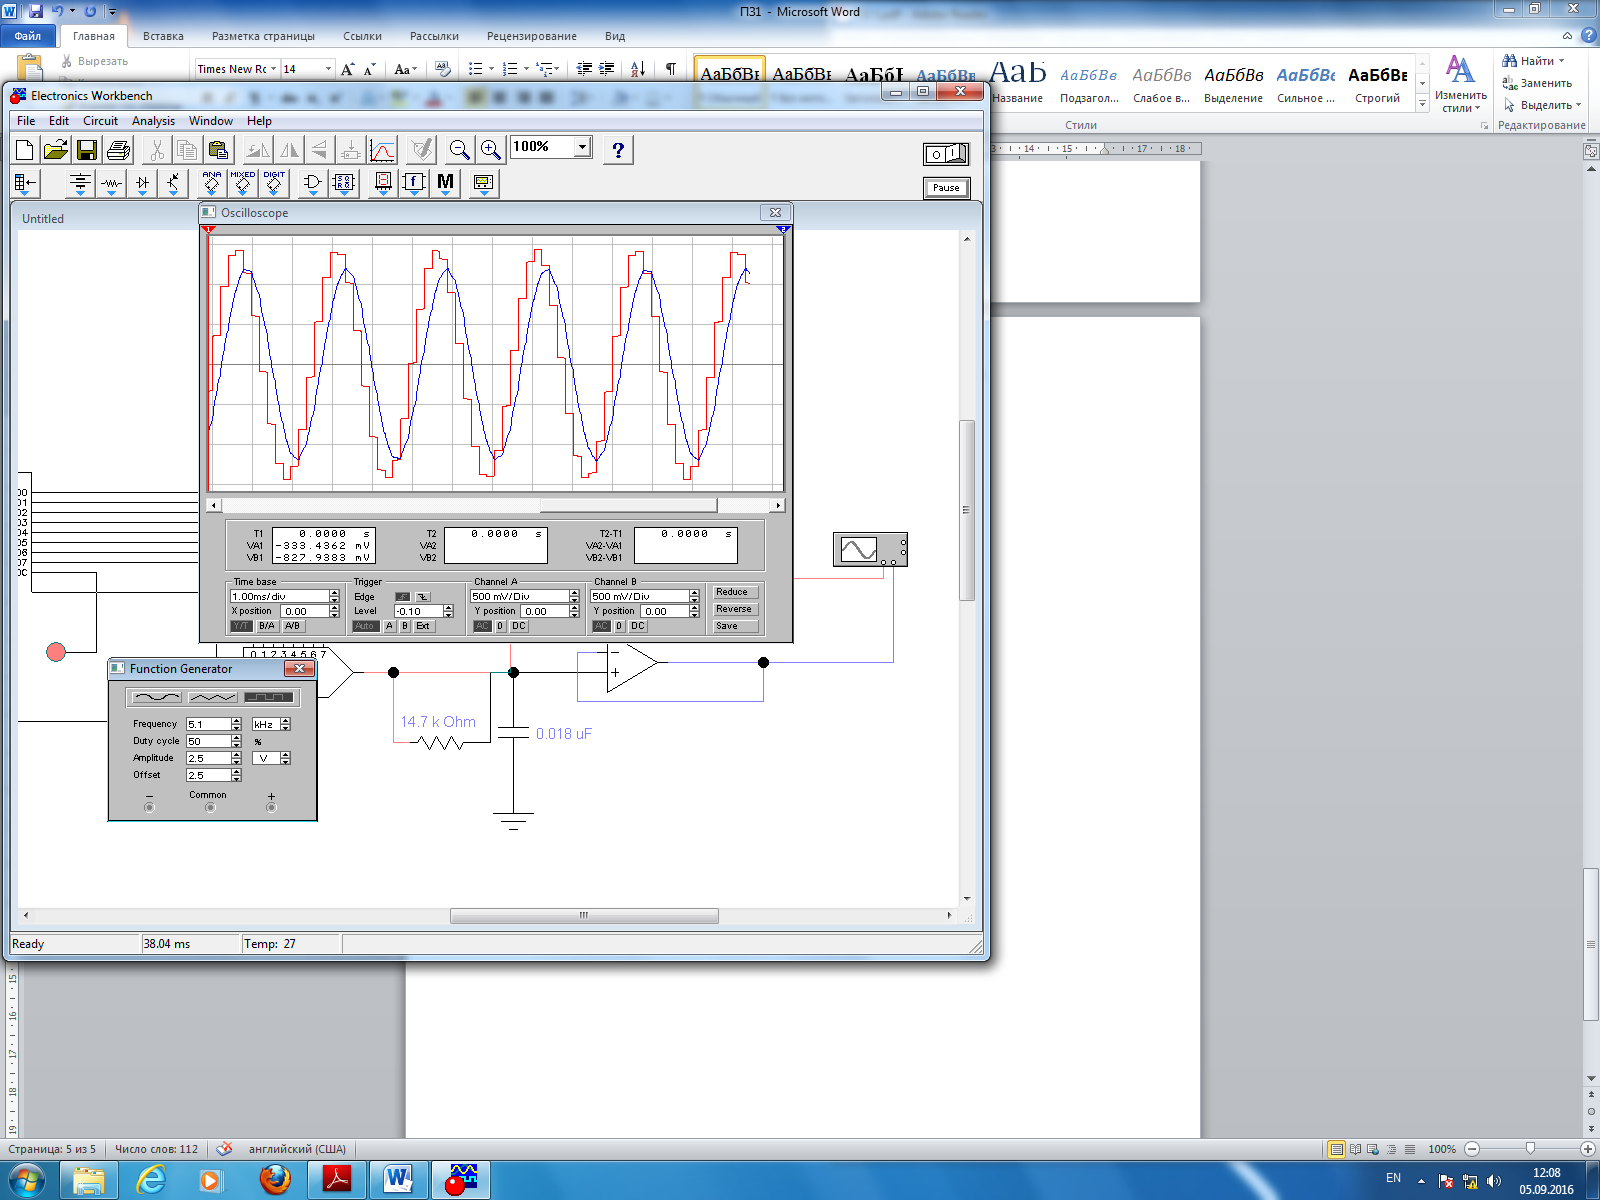This screenshot has height=1200, width=1600.
Task: Open the Indicators parts bin (seven-segment display)
Action: pos(383,183)
